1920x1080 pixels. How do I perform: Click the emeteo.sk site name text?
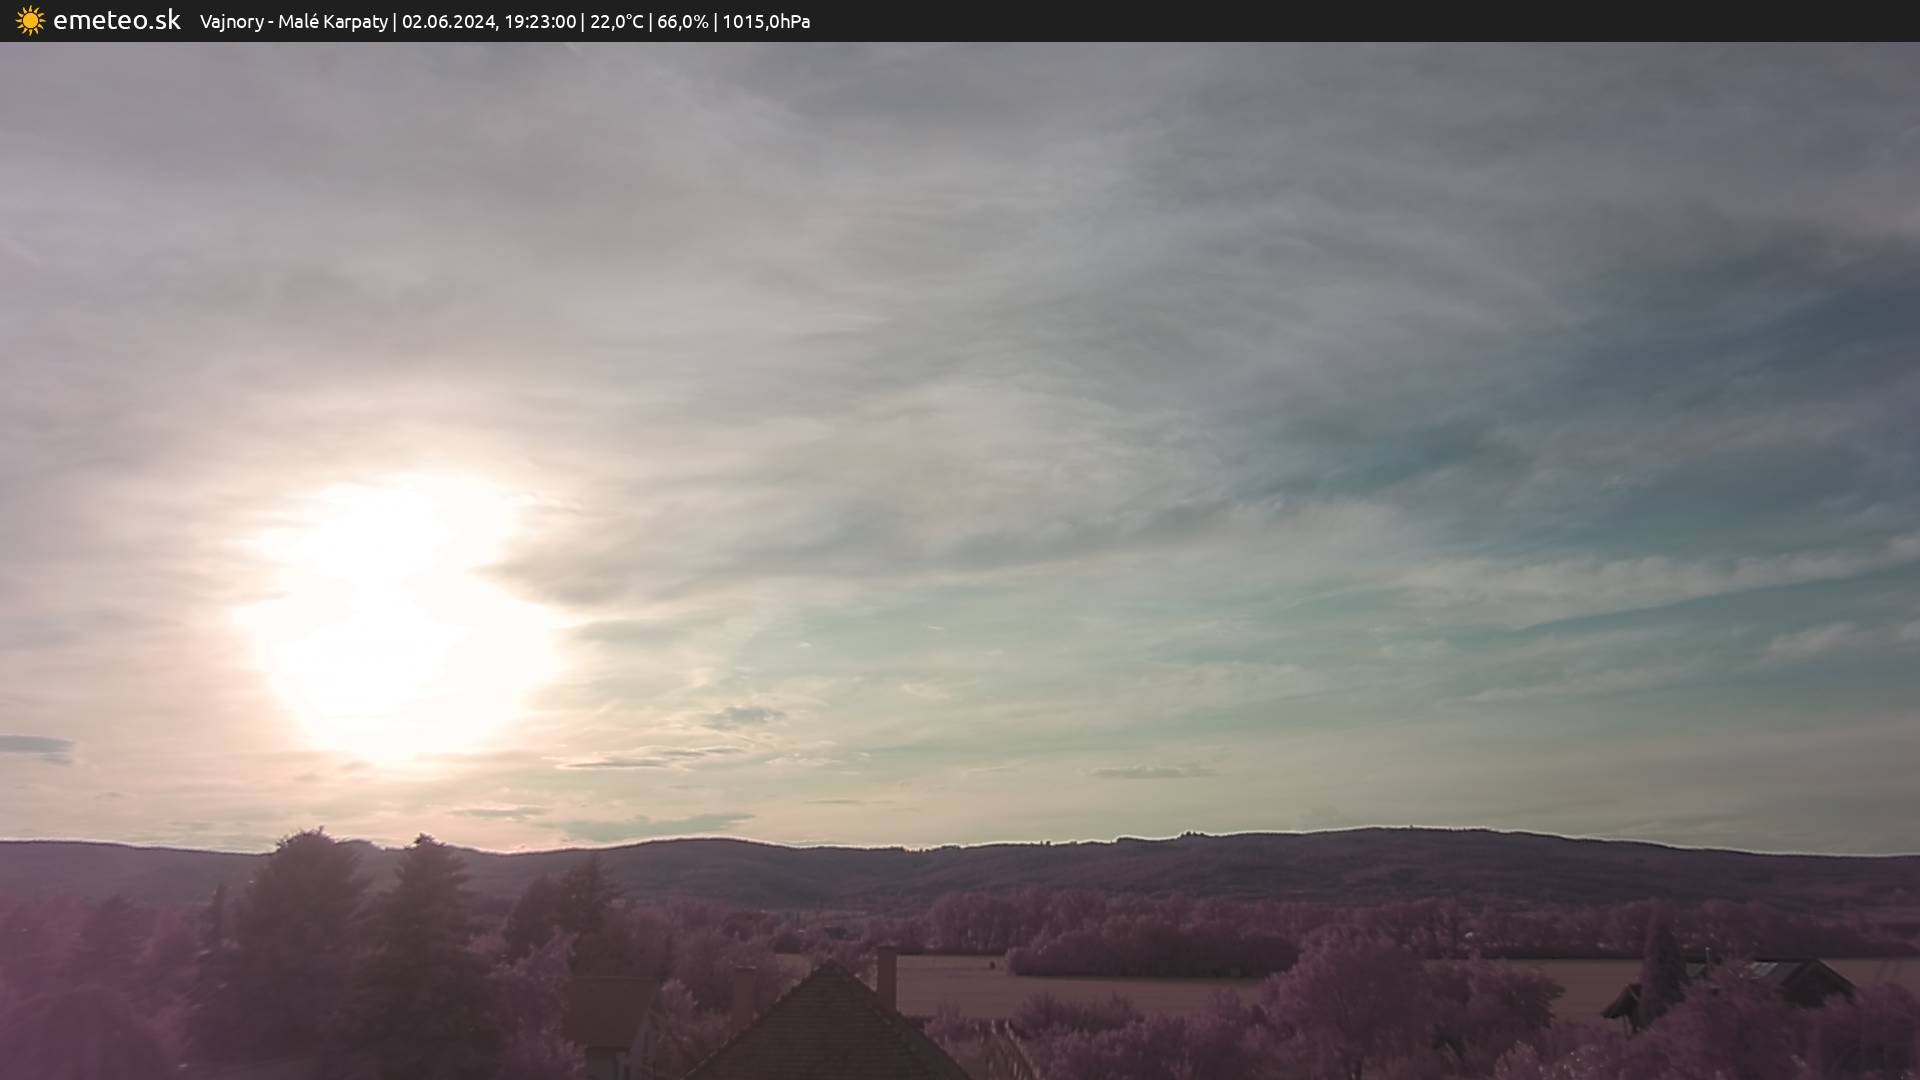point(116,20)
